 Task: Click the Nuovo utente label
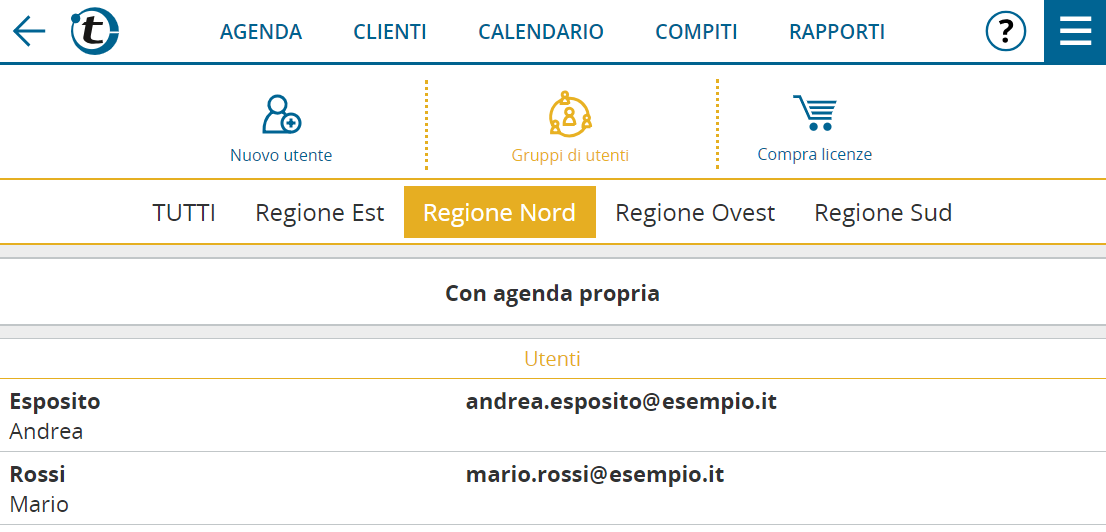click(x=281, y=155)
